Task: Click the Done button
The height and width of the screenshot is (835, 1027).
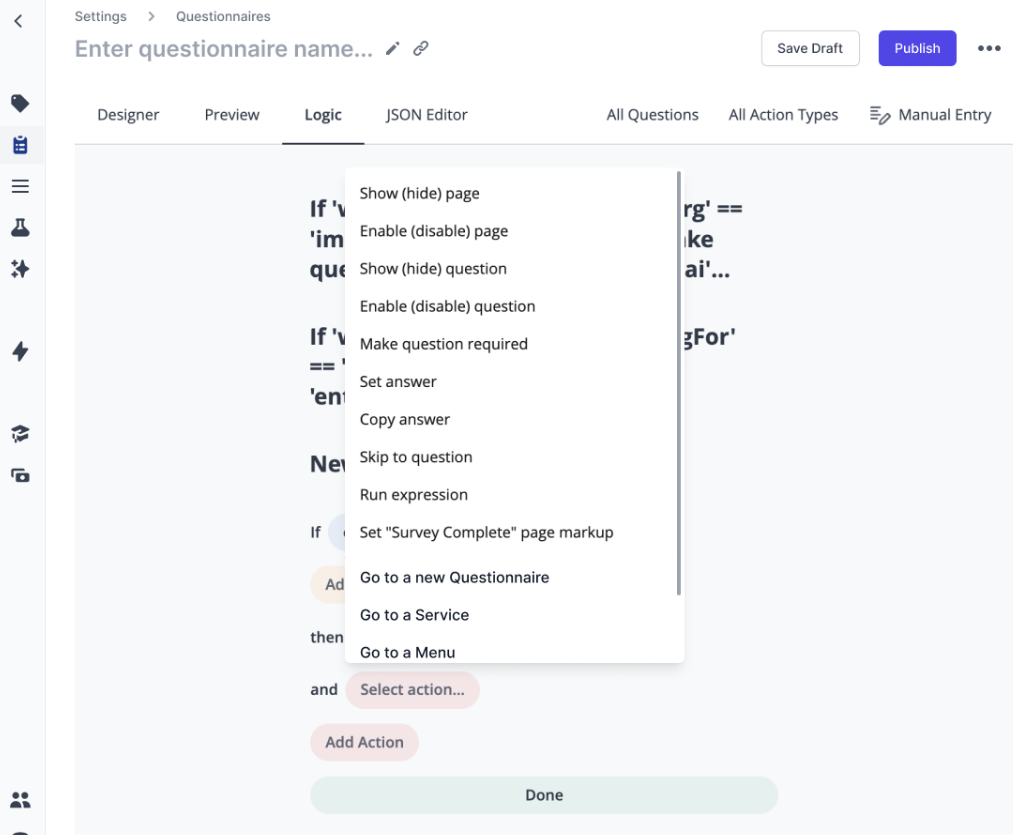Action: 544,794
